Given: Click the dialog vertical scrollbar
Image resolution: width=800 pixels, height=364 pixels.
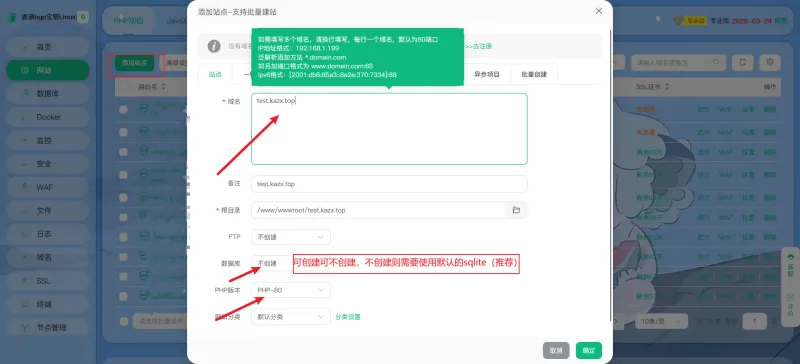Looking at the screenshot, I should [x=611, y=174].
